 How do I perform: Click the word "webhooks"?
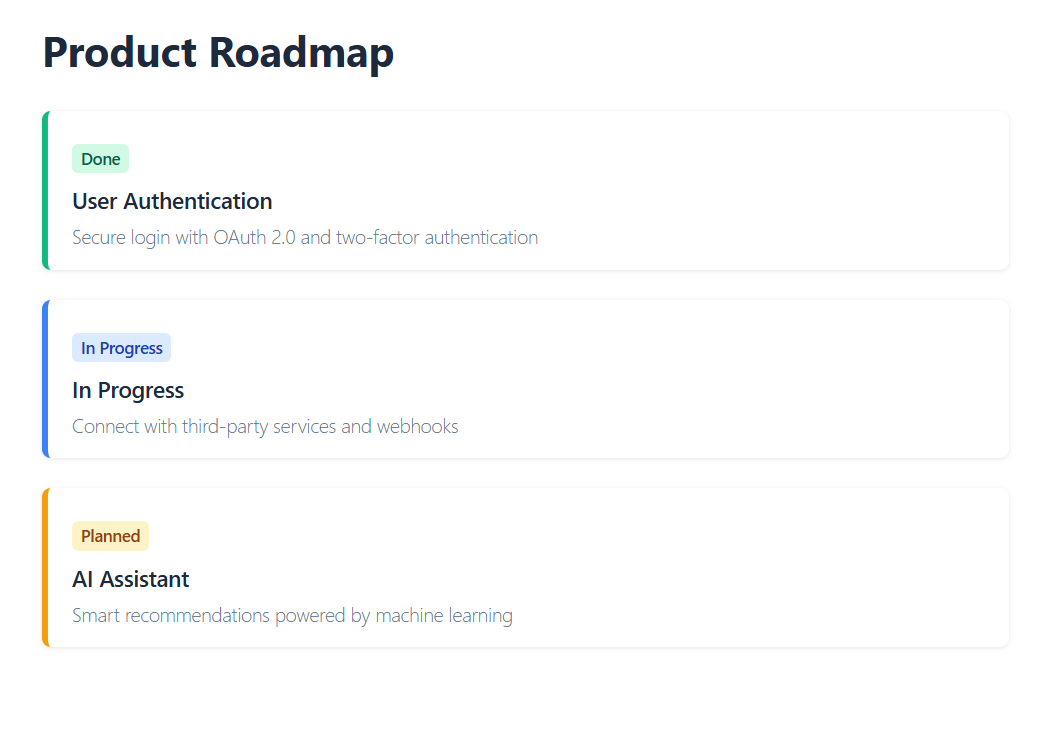tap(417, 427)
